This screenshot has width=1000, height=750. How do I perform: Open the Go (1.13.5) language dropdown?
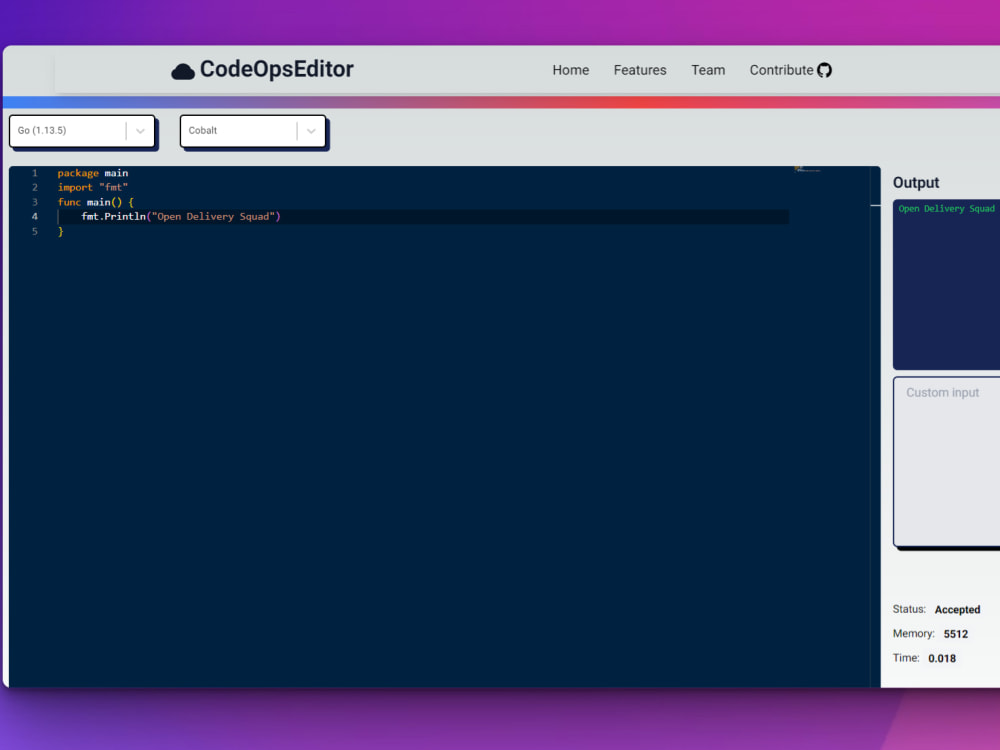coord(82,131)
